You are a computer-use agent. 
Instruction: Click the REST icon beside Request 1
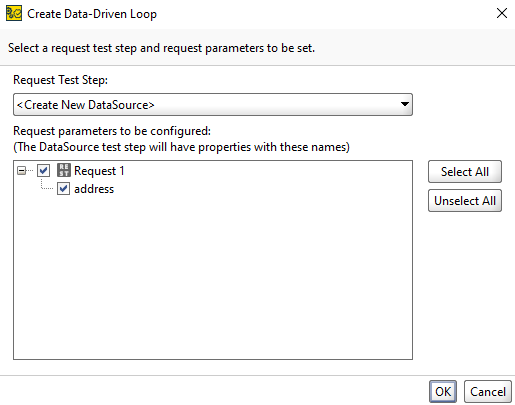pyautogui.click(x=63, y=170)
